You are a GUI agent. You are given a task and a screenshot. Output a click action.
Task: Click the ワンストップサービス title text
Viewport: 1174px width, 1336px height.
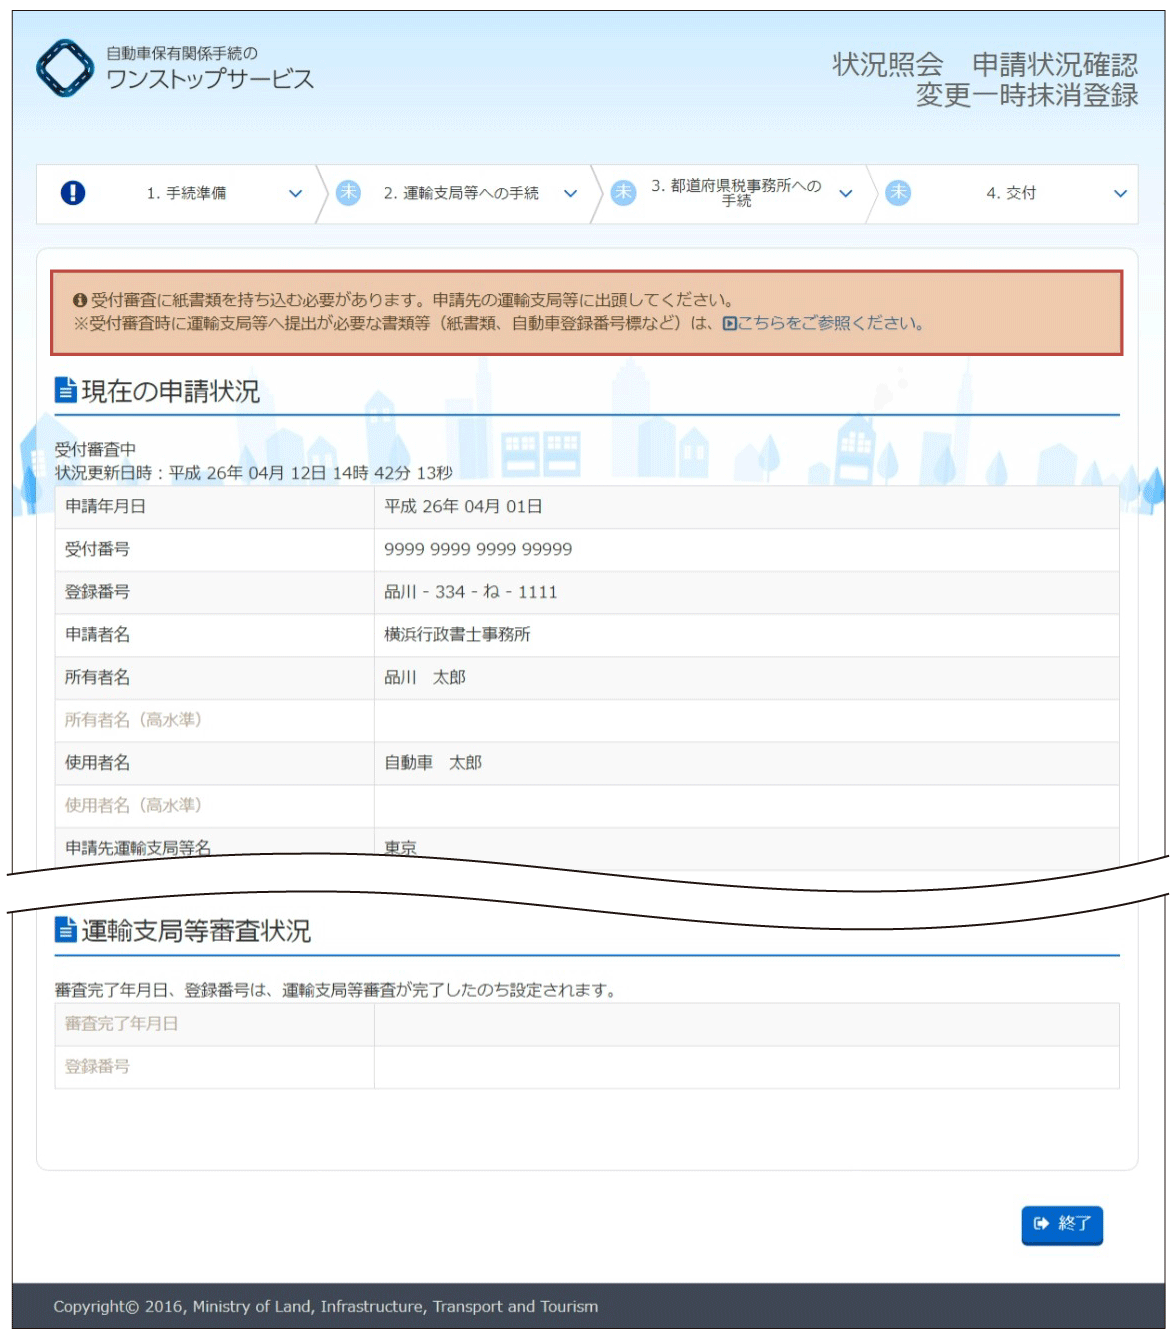[x=210, y=79]
